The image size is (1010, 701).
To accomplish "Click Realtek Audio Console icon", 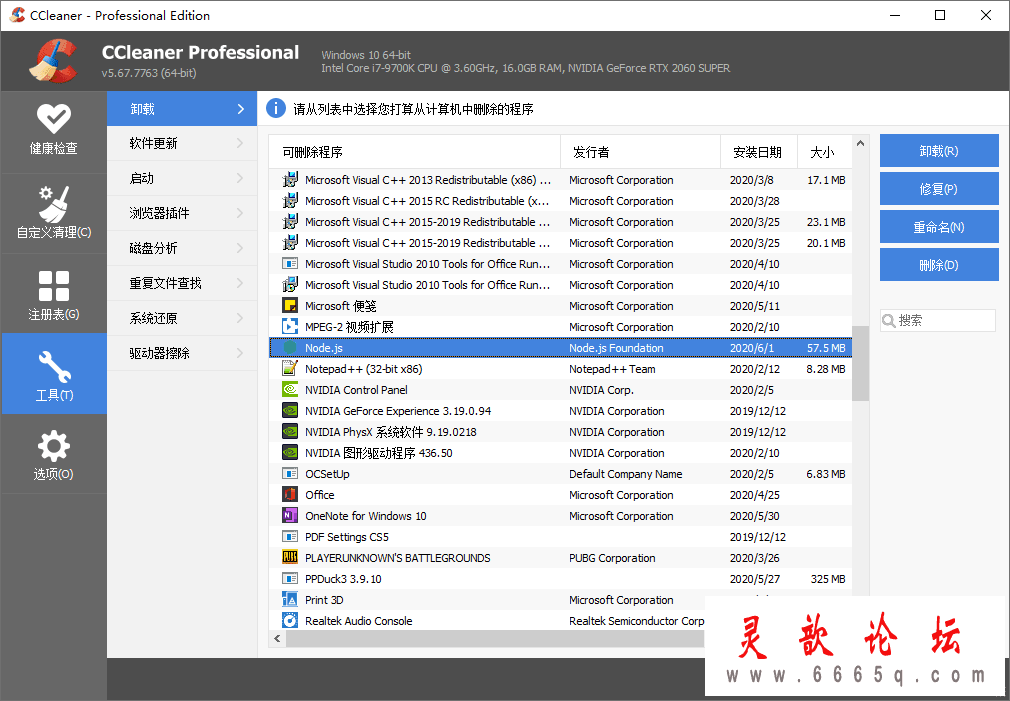I will 290,620.
